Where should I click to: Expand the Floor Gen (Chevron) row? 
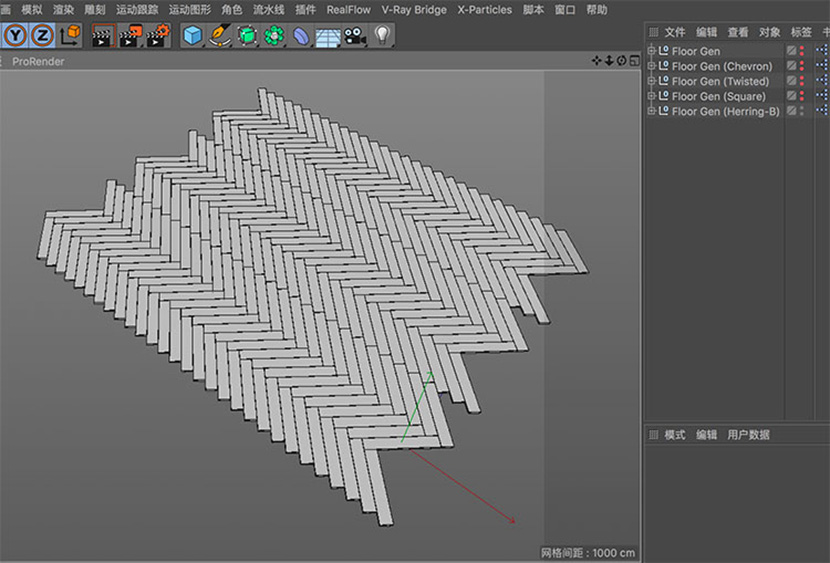tap(652, 66)
